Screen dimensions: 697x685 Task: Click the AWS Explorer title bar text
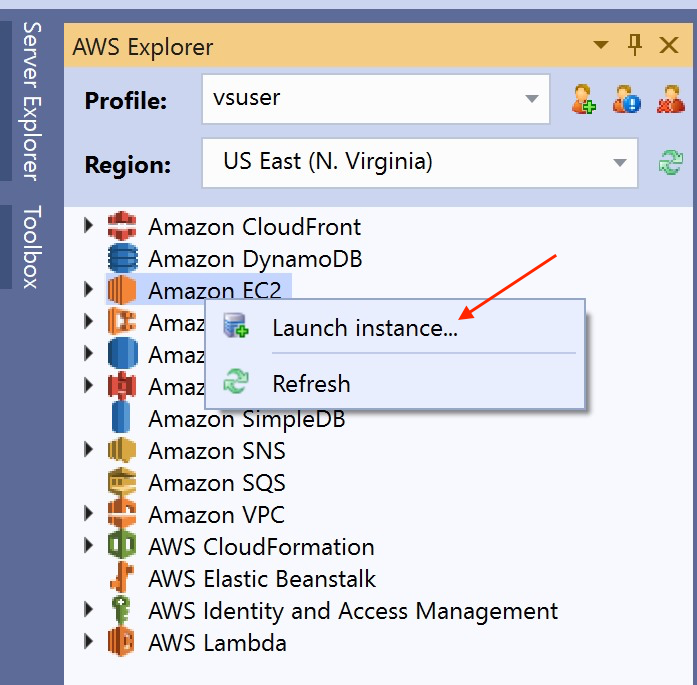point(143,46)
